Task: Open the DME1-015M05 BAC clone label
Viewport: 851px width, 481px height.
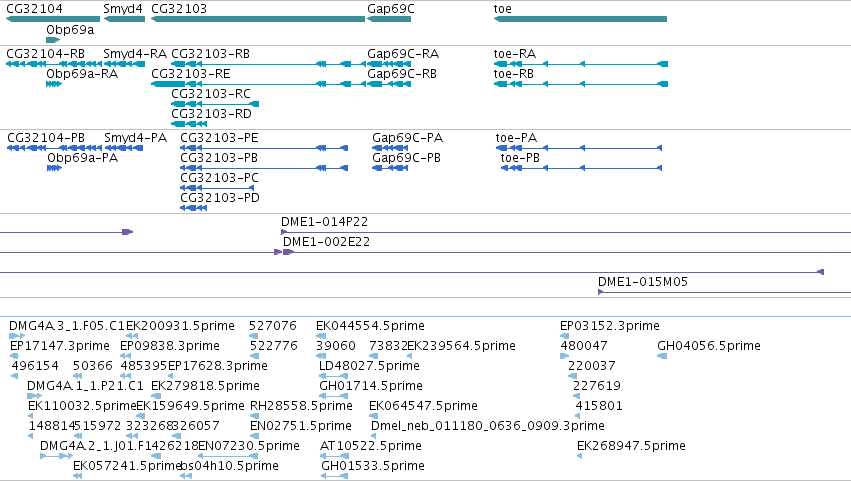Action: 643,282
